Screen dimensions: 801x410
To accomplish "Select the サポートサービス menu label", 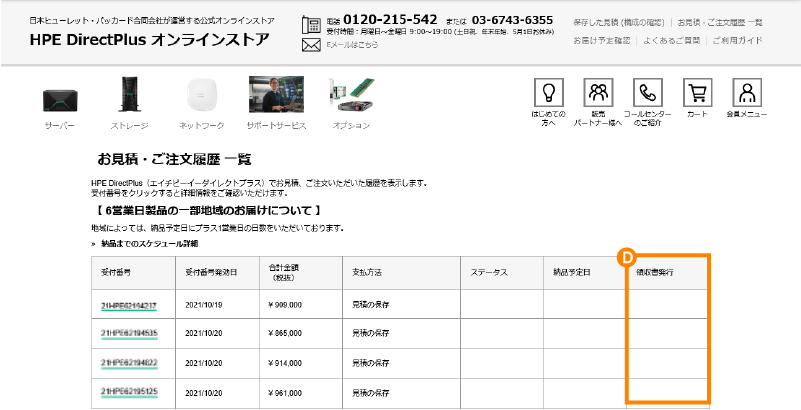I will click(x=276, y=126).
